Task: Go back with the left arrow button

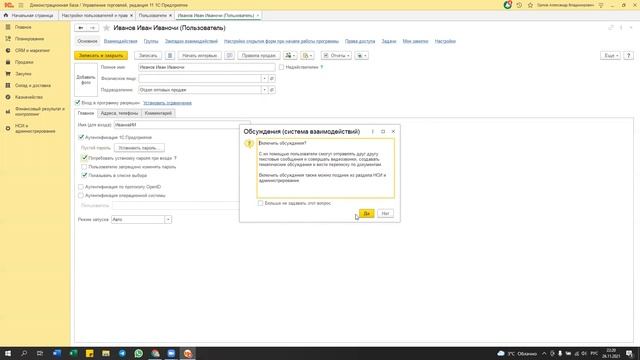Action: point(81,28)
